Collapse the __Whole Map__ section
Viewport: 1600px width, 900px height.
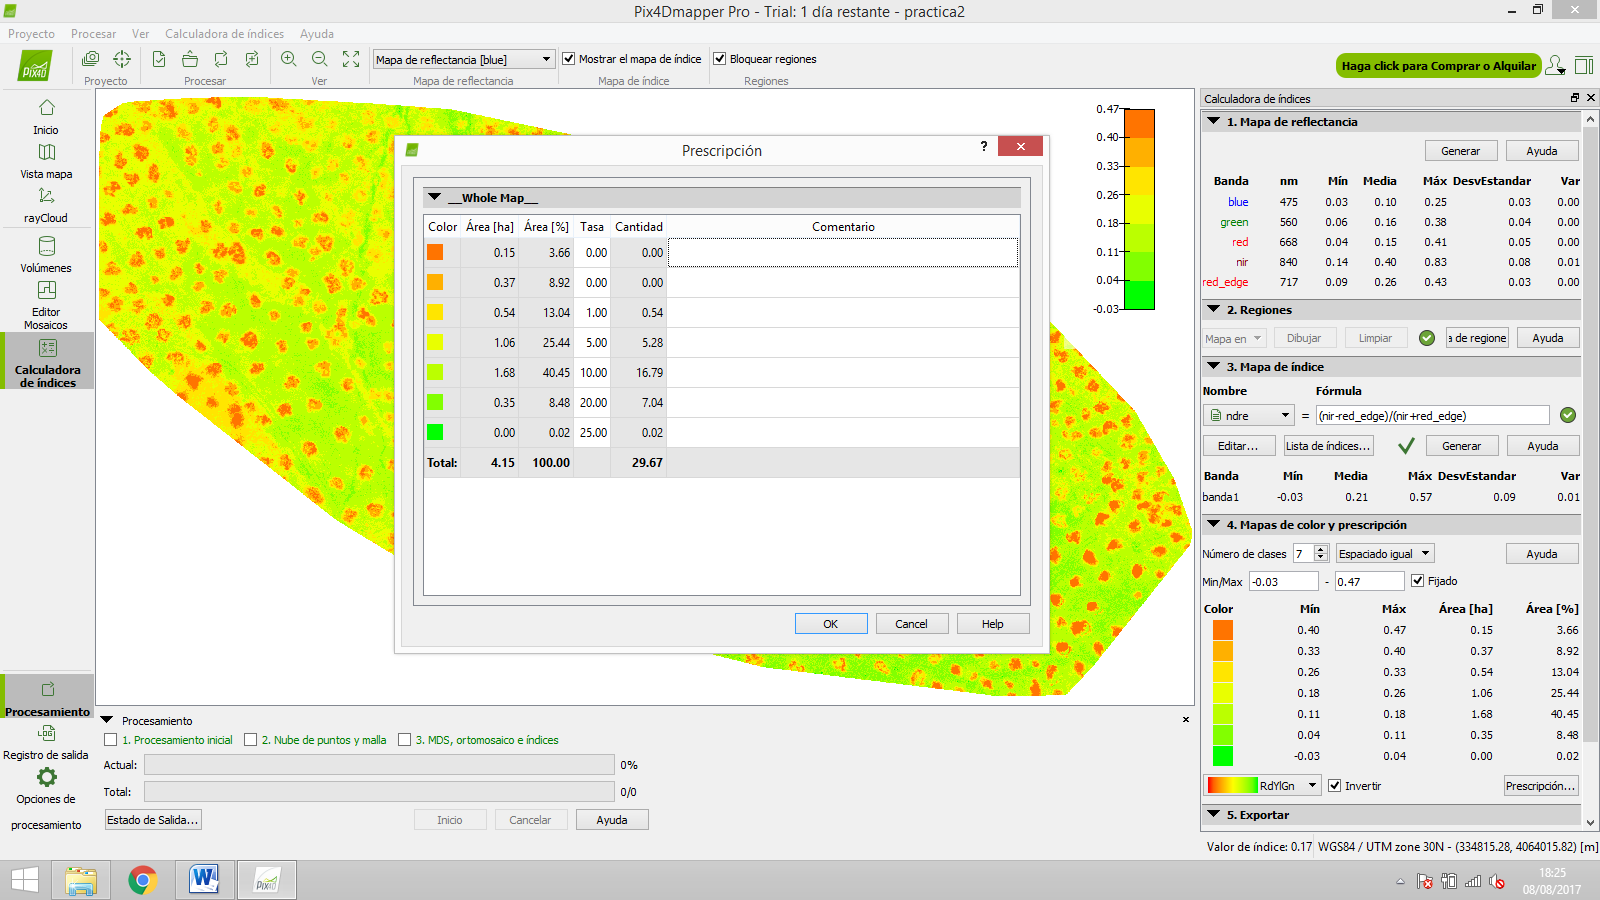pos(434,197)
